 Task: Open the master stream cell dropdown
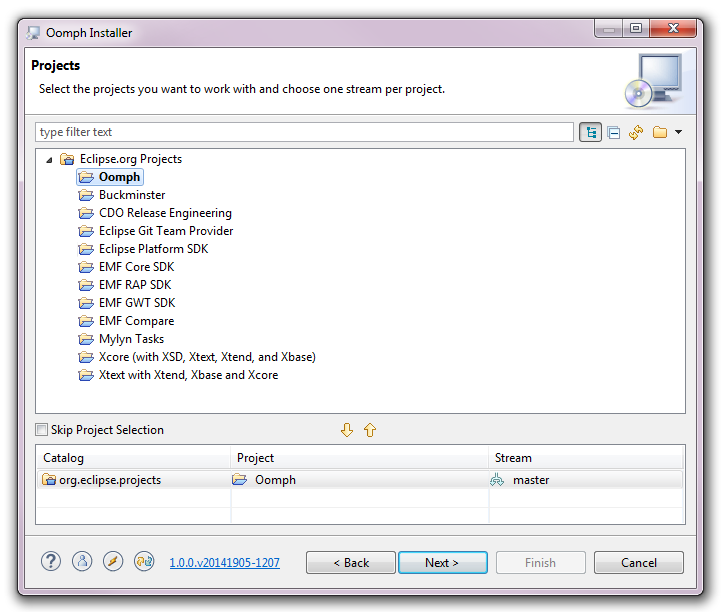(586, 480)
